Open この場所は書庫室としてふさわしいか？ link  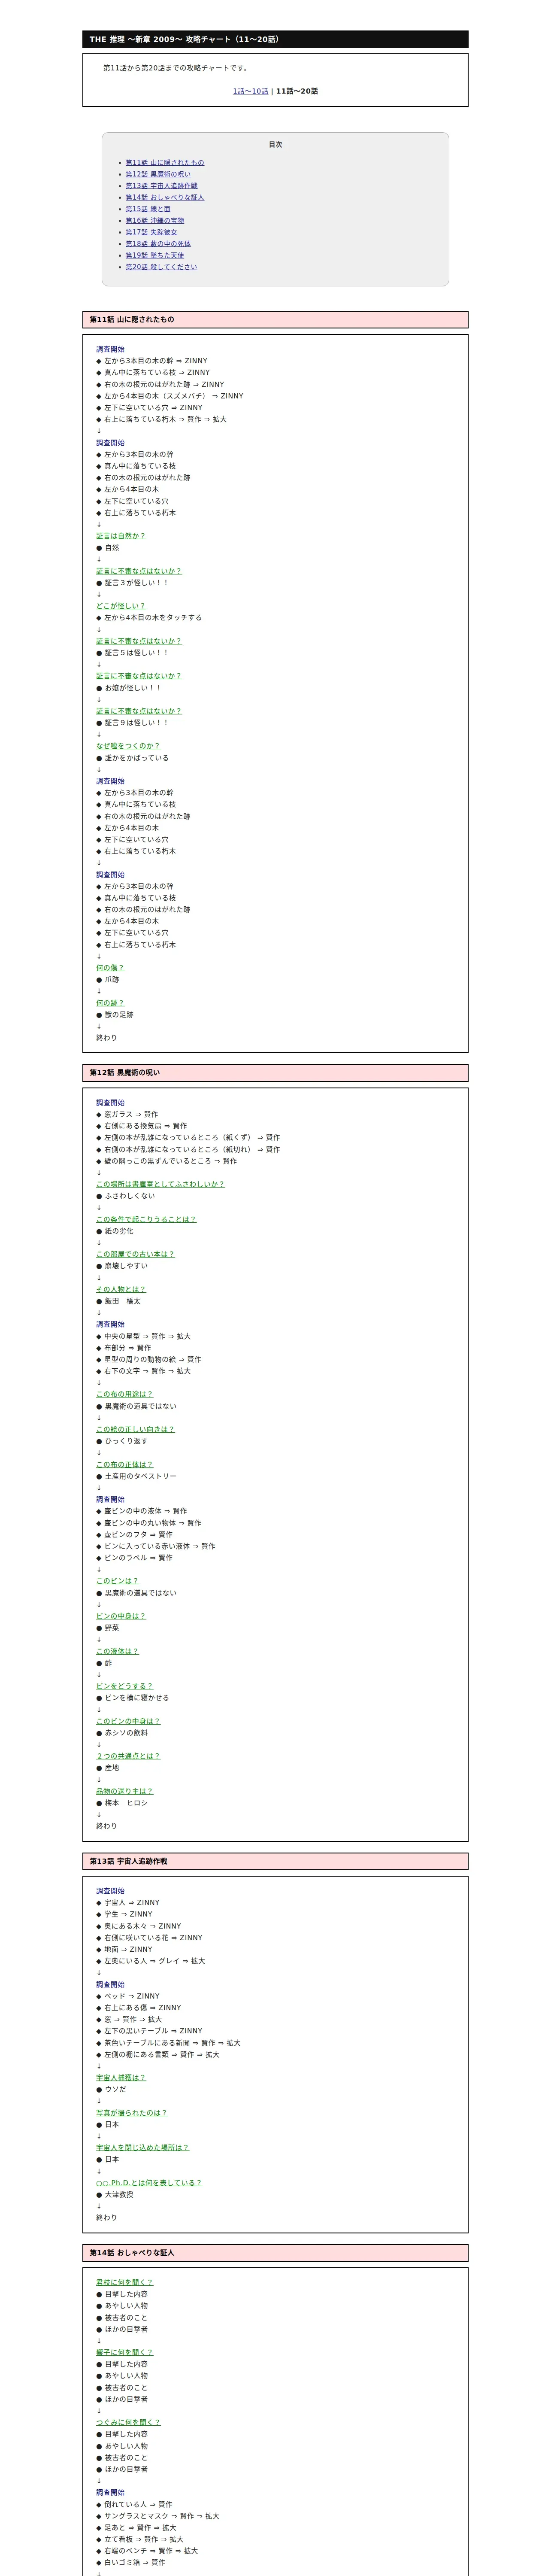coord(160,1184)
